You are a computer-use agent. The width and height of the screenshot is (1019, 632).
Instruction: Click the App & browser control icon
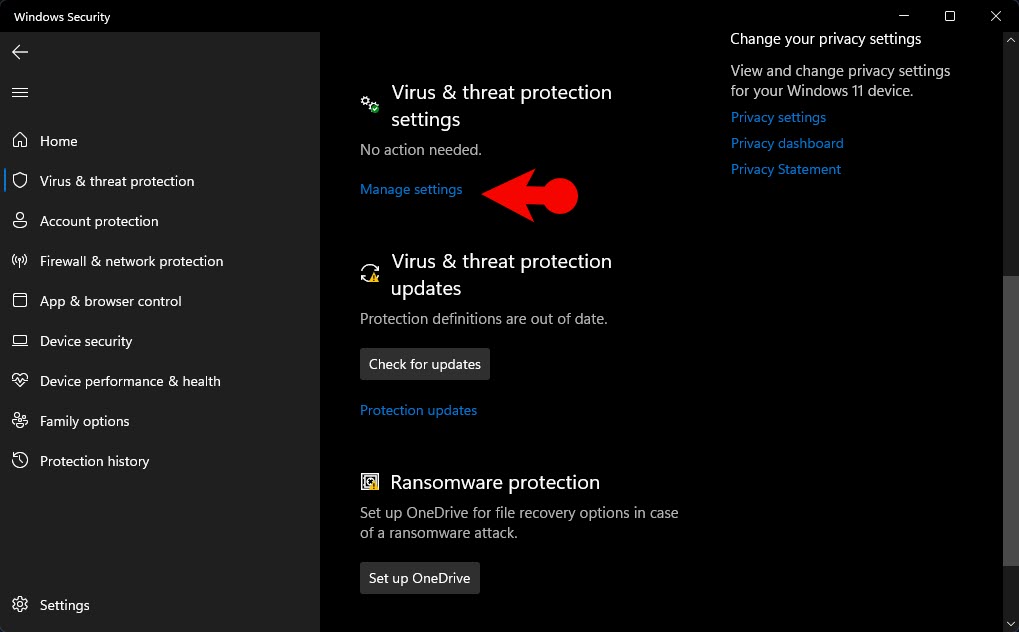20,301
